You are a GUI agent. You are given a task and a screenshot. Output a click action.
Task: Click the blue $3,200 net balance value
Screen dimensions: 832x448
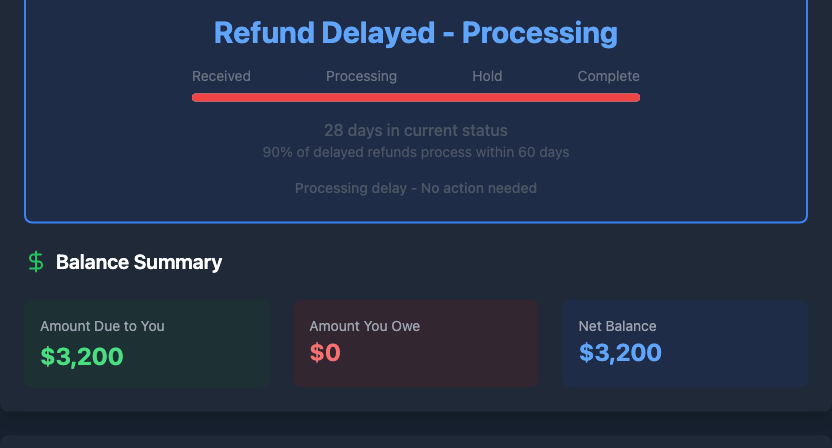coord(620,353)
